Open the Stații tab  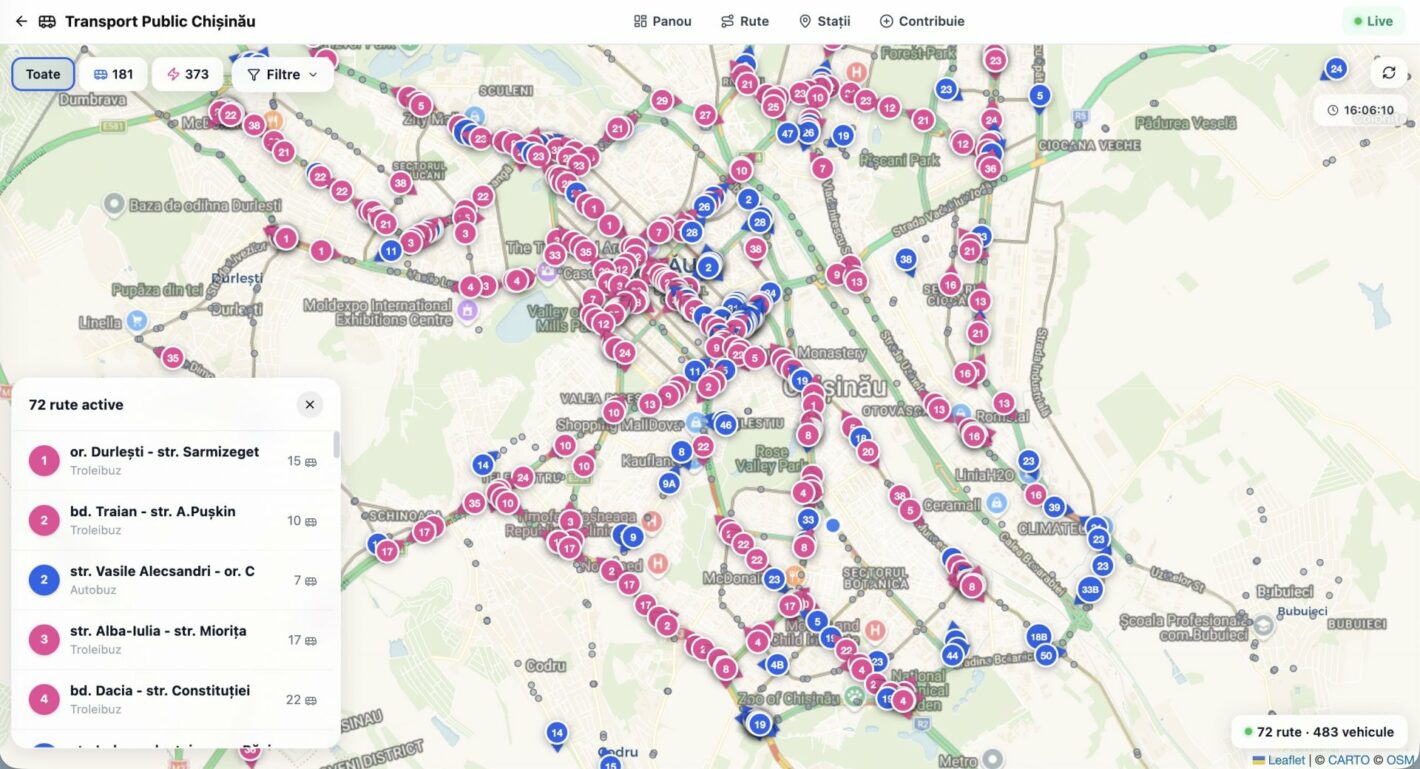tap(824, 21)
